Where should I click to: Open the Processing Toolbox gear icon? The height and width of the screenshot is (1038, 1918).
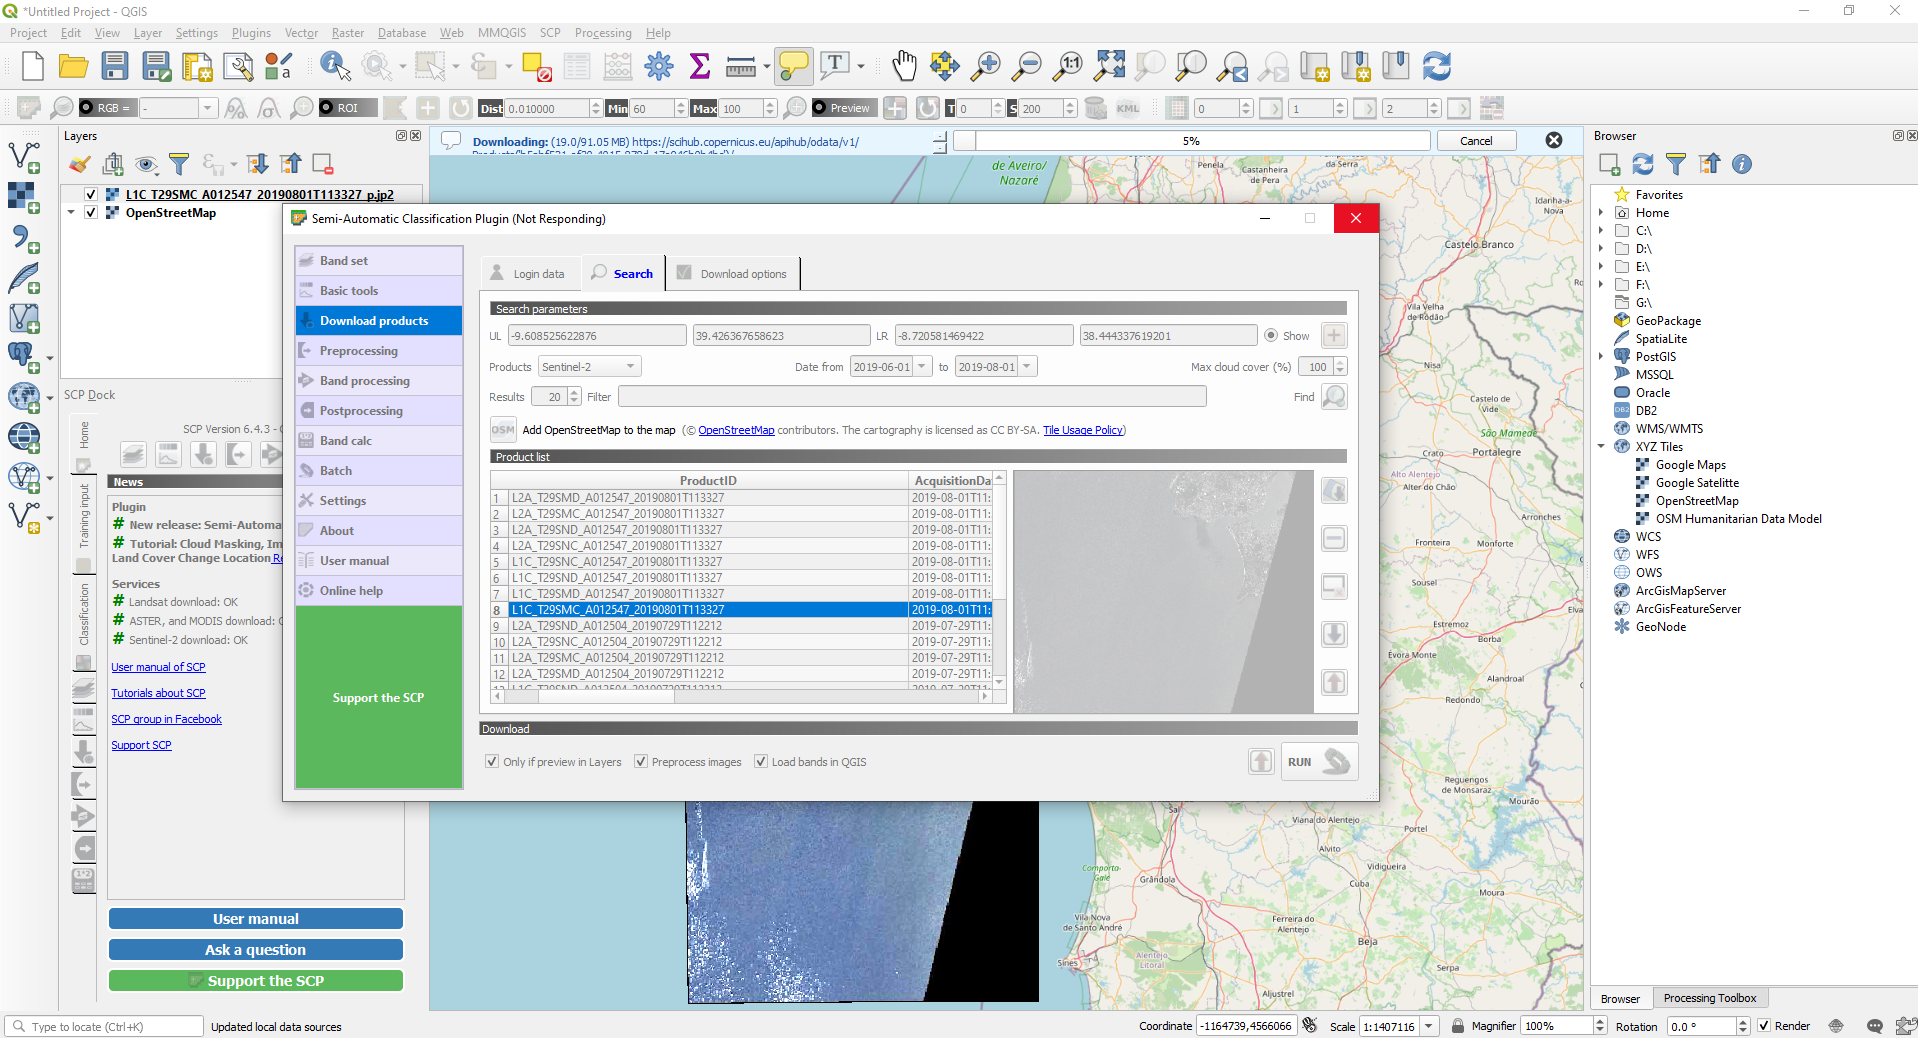[659, 67]
